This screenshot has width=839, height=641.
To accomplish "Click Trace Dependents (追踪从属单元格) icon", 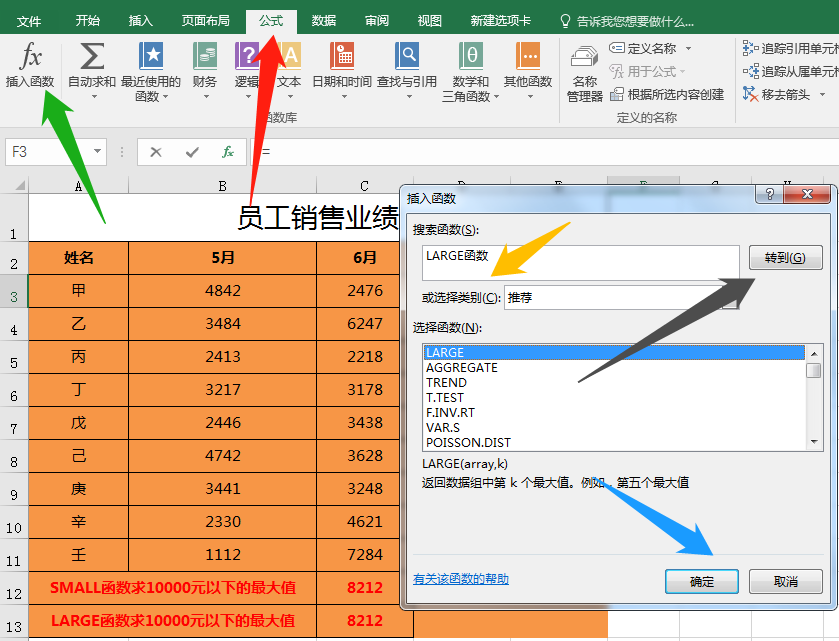I will 750,71.
